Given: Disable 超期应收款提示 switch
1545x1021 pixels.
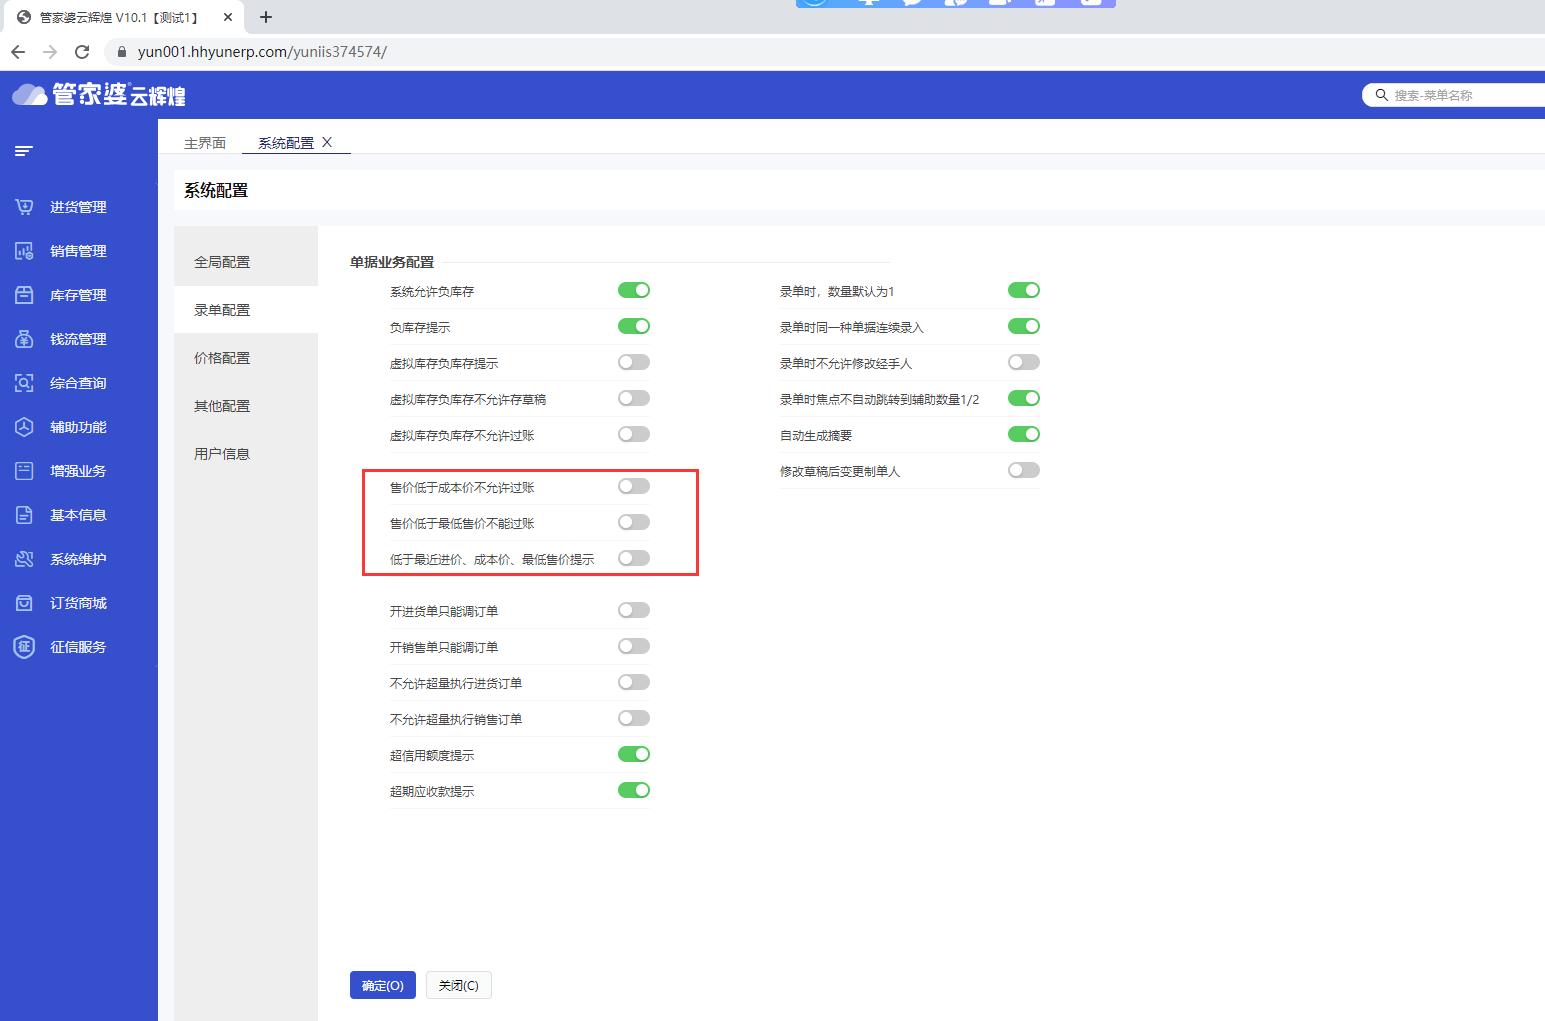Looking at the screenshot, I should click(x=634, y=790).
